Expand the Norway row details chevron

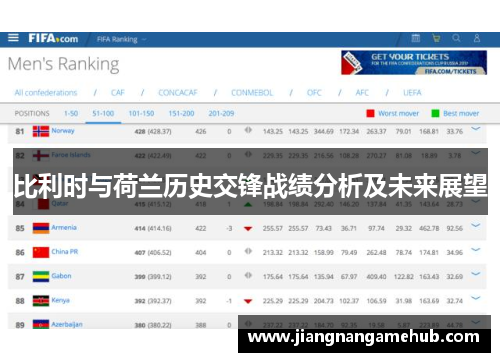[x=476, y=129]
